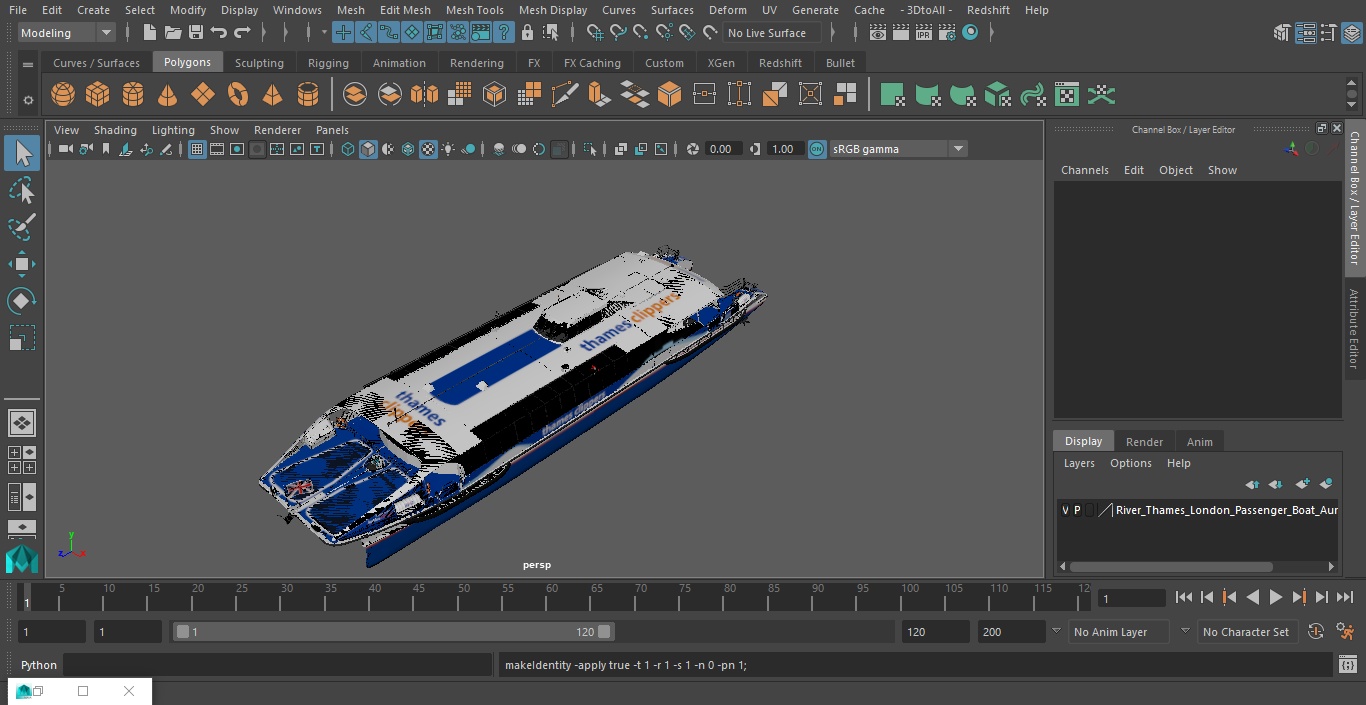The height and width of the screenshot is (705, 1366).
Task: Open the Modeling menu set dropdown
Action: click(66, 33)
